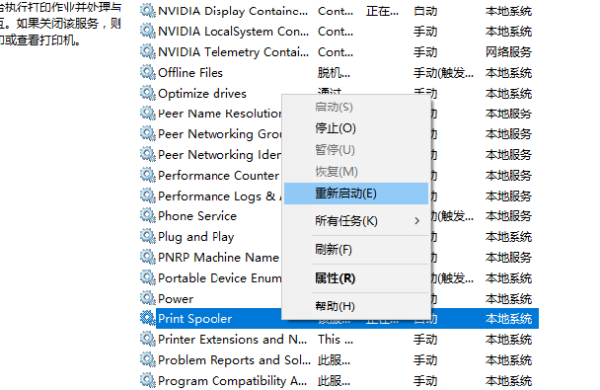600x390 pixels.
Task: Select the Peer Name Resolution service name
Action: tap(220, 114)
